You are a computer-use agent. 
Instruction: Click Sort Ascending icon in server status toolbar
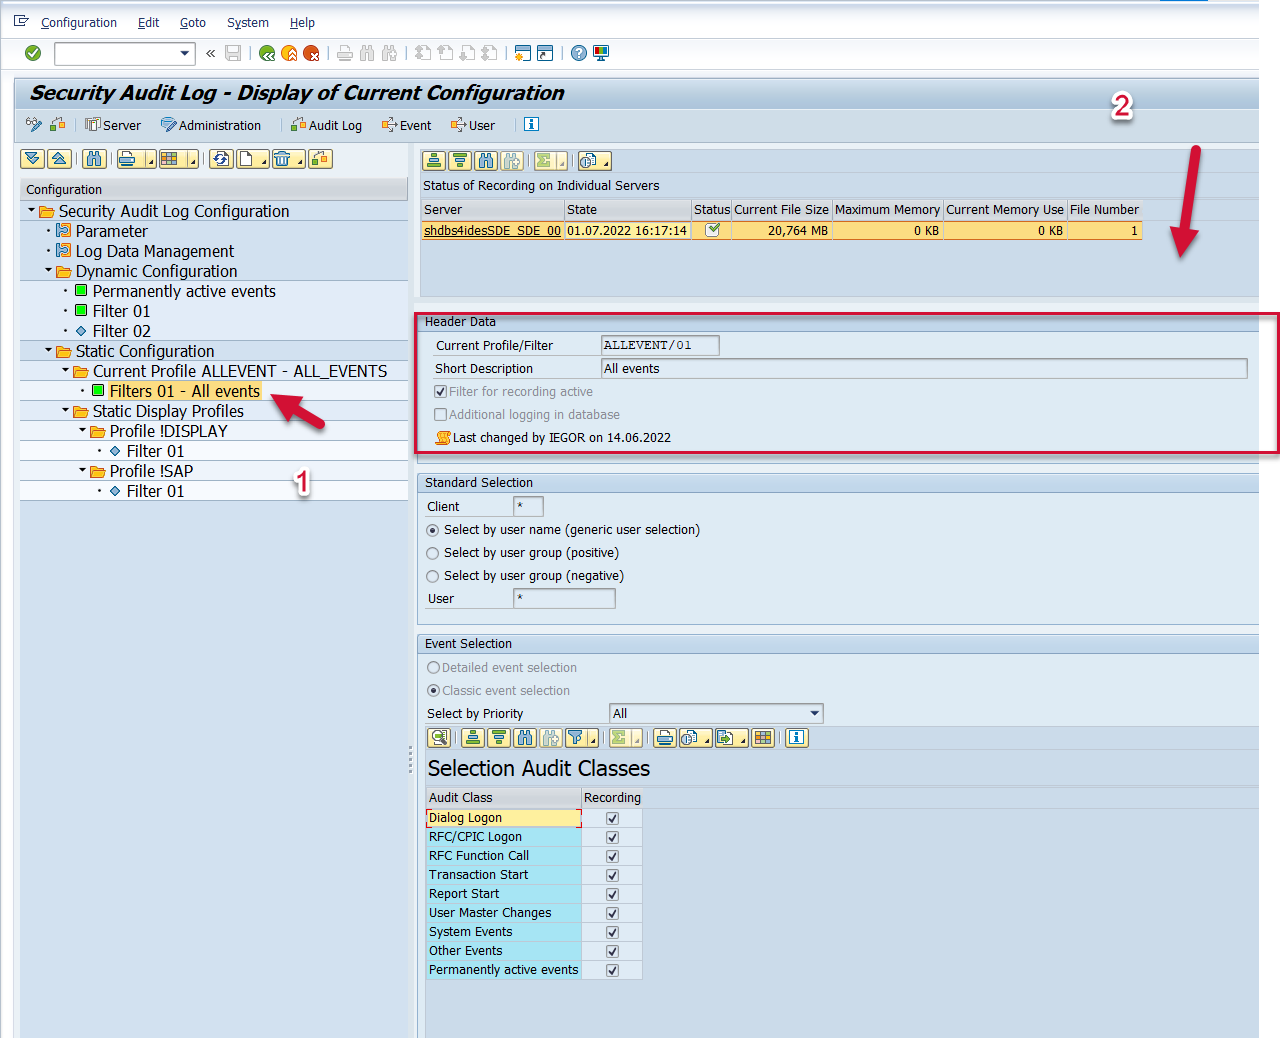pyautogui.click(x=434, y=161)
